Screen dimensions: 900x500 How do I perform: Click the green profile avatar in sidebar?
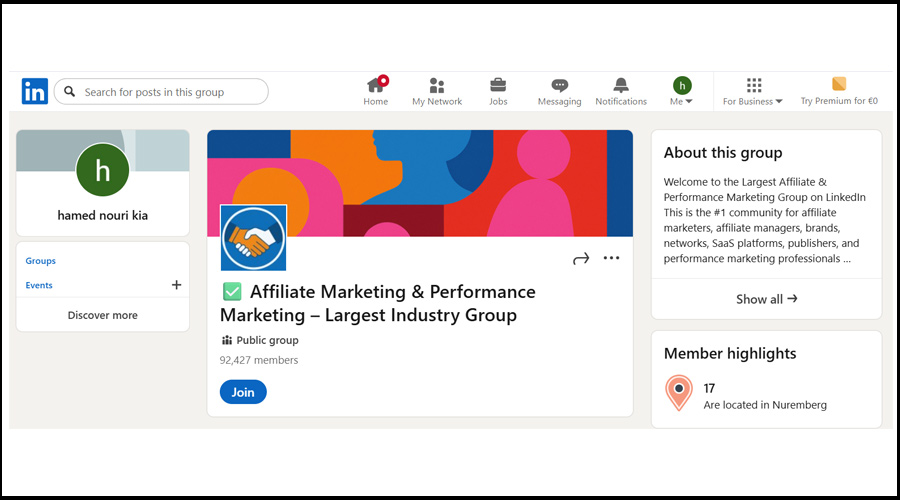(103, 170)
